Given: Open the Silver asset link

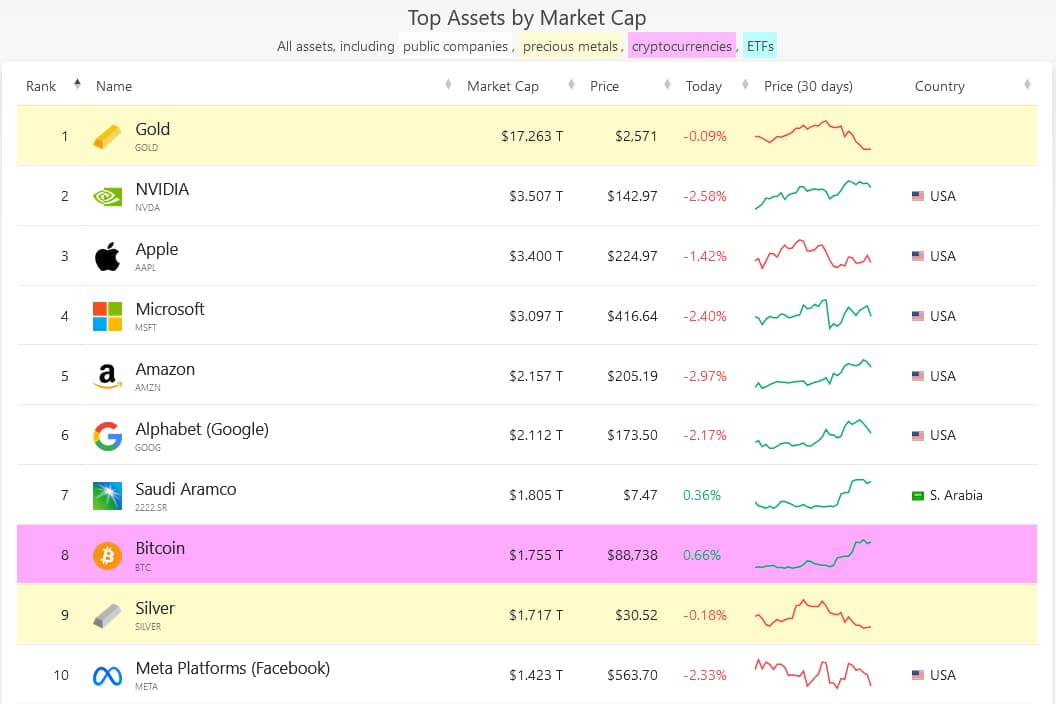Looking at the screenshot, I should pos(155,608).
